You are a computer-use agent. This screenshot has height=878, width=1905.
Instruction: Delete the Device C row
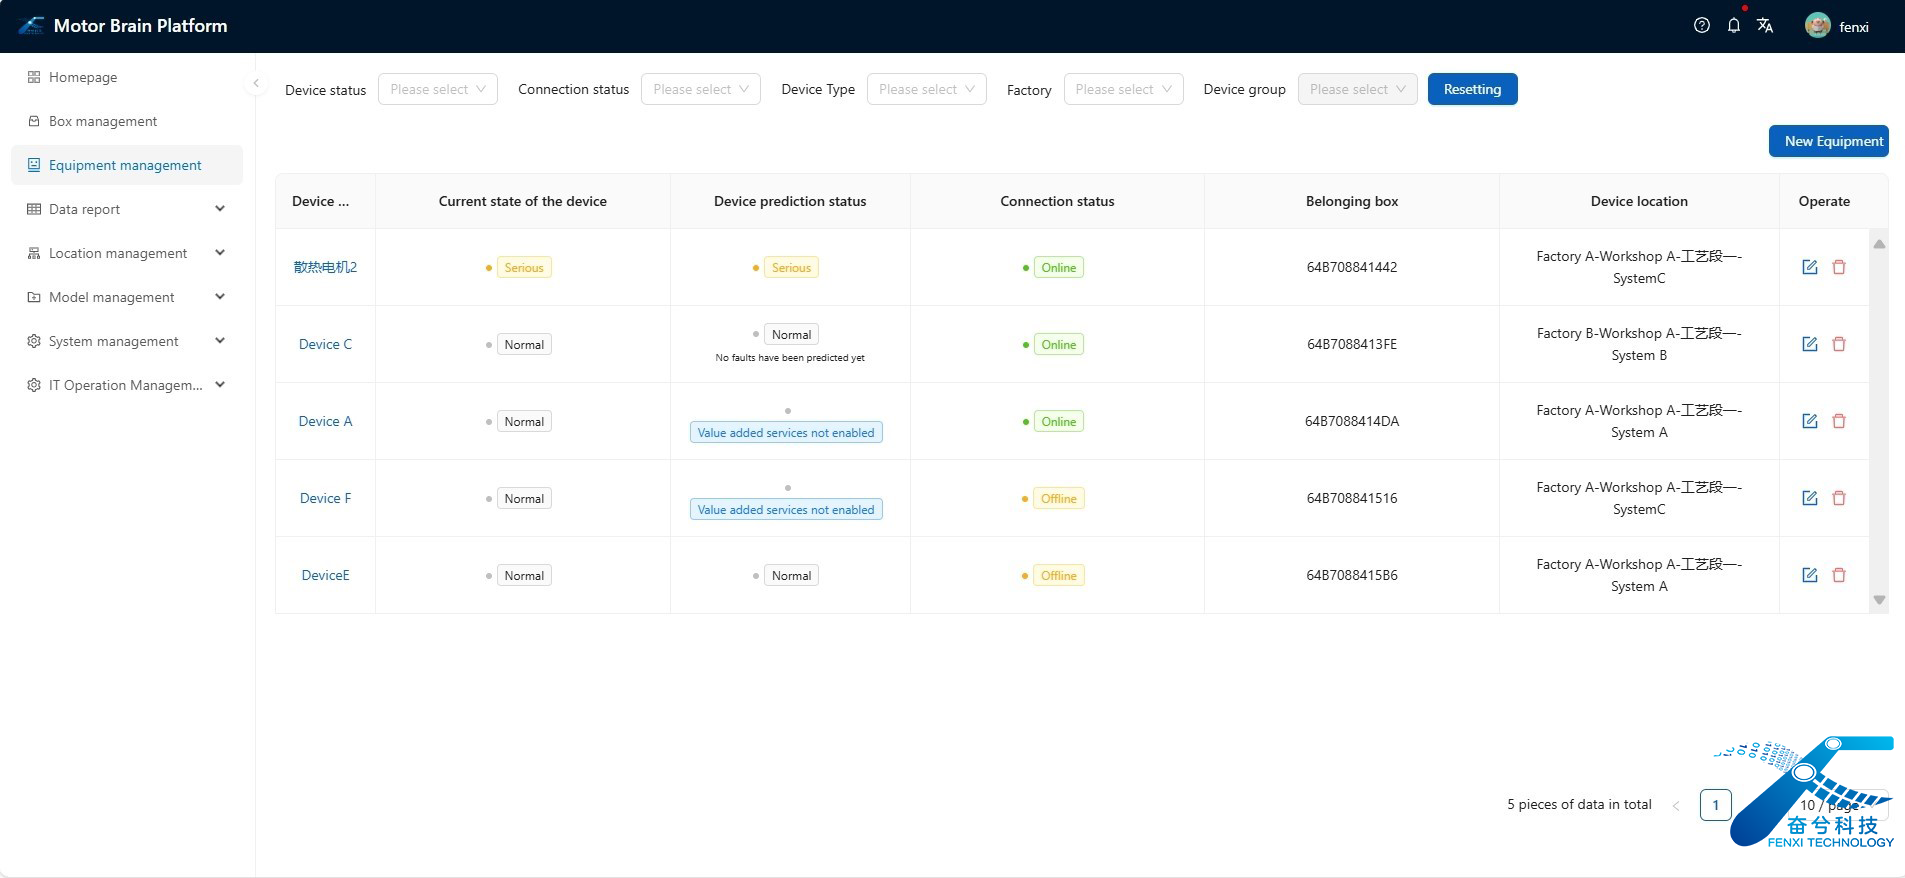(x=1839, y=344)
